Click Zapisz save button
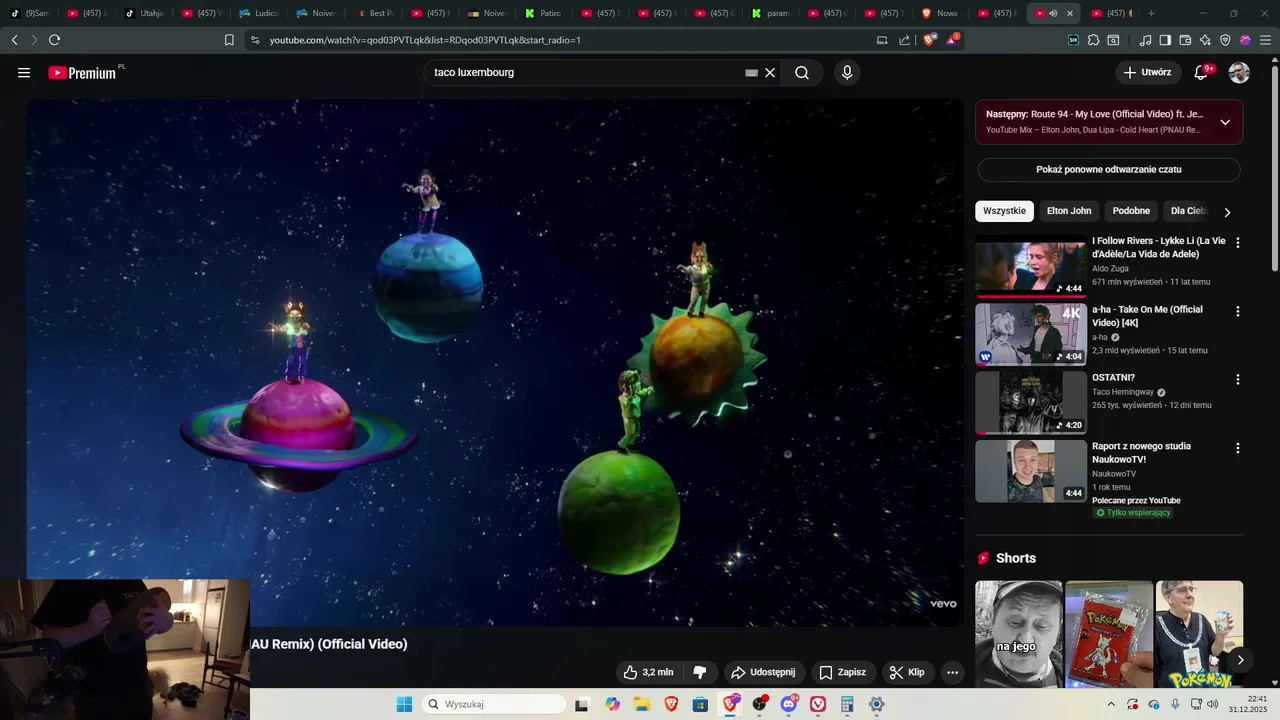Screen dimensions: 1280x720 [x=843, y=672]
